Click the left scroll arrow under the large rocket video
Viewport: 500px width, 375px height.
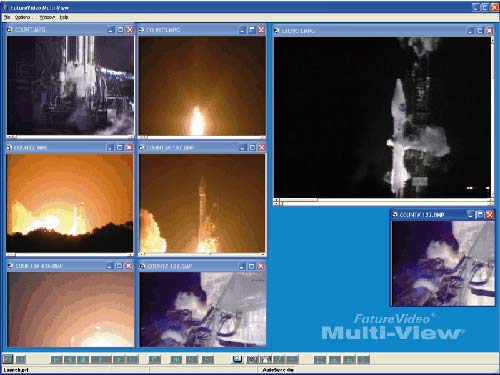click(276, 201)
